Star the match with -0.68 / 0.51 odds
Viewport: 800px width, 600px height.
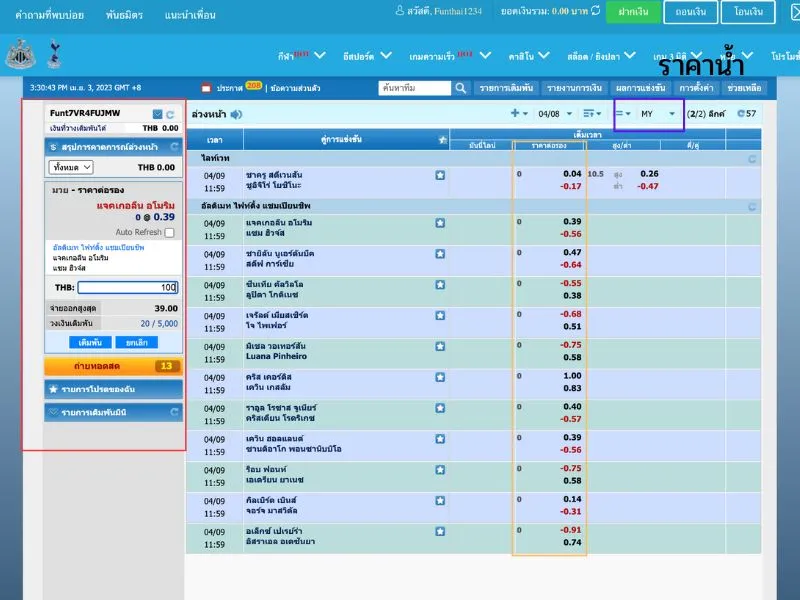pos(440,315)
